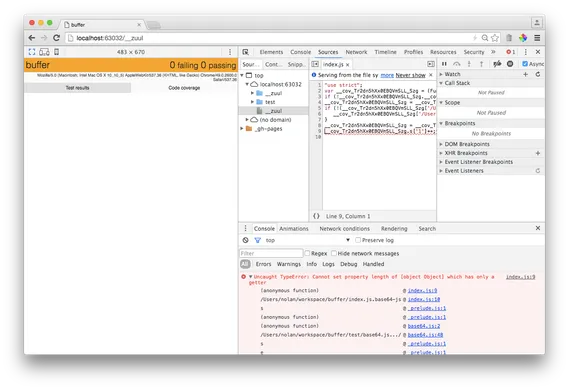Collapse the Call Stack section
The image size is (570, 390).
(441, 83)
